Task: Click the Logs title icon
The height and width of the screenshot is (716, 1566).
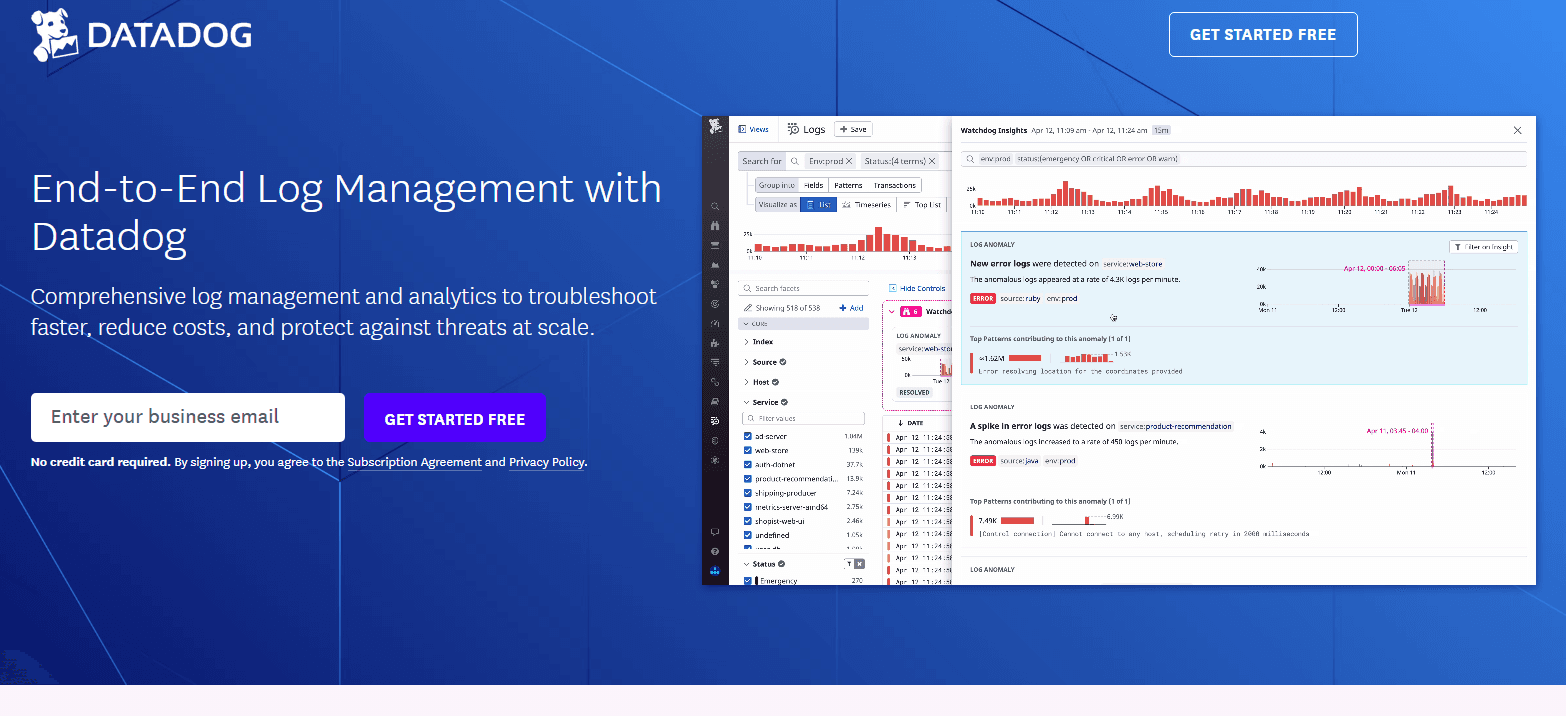Action: point(793,129)
